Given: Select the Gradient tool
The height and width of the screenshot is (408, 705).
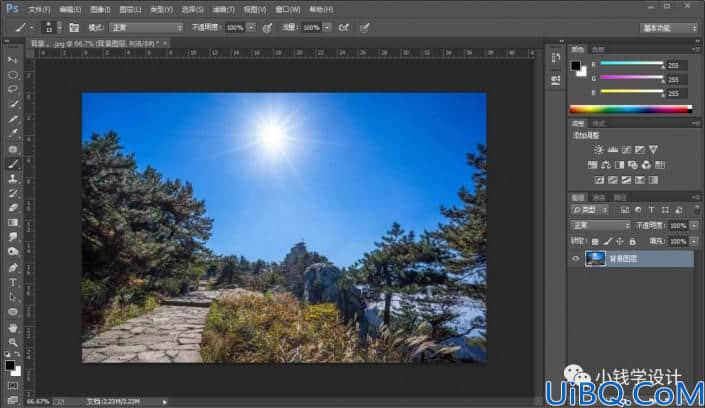Looking at the screenshot, I should click(x=13, y=223).
